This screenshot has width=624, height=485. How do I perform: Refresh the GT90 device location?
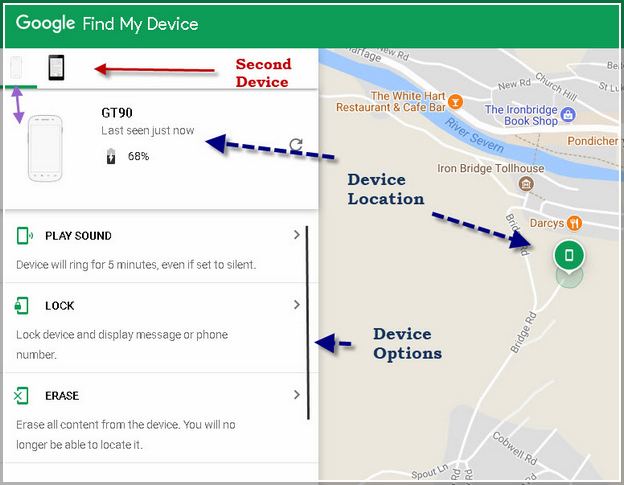(x=296, y=145)
